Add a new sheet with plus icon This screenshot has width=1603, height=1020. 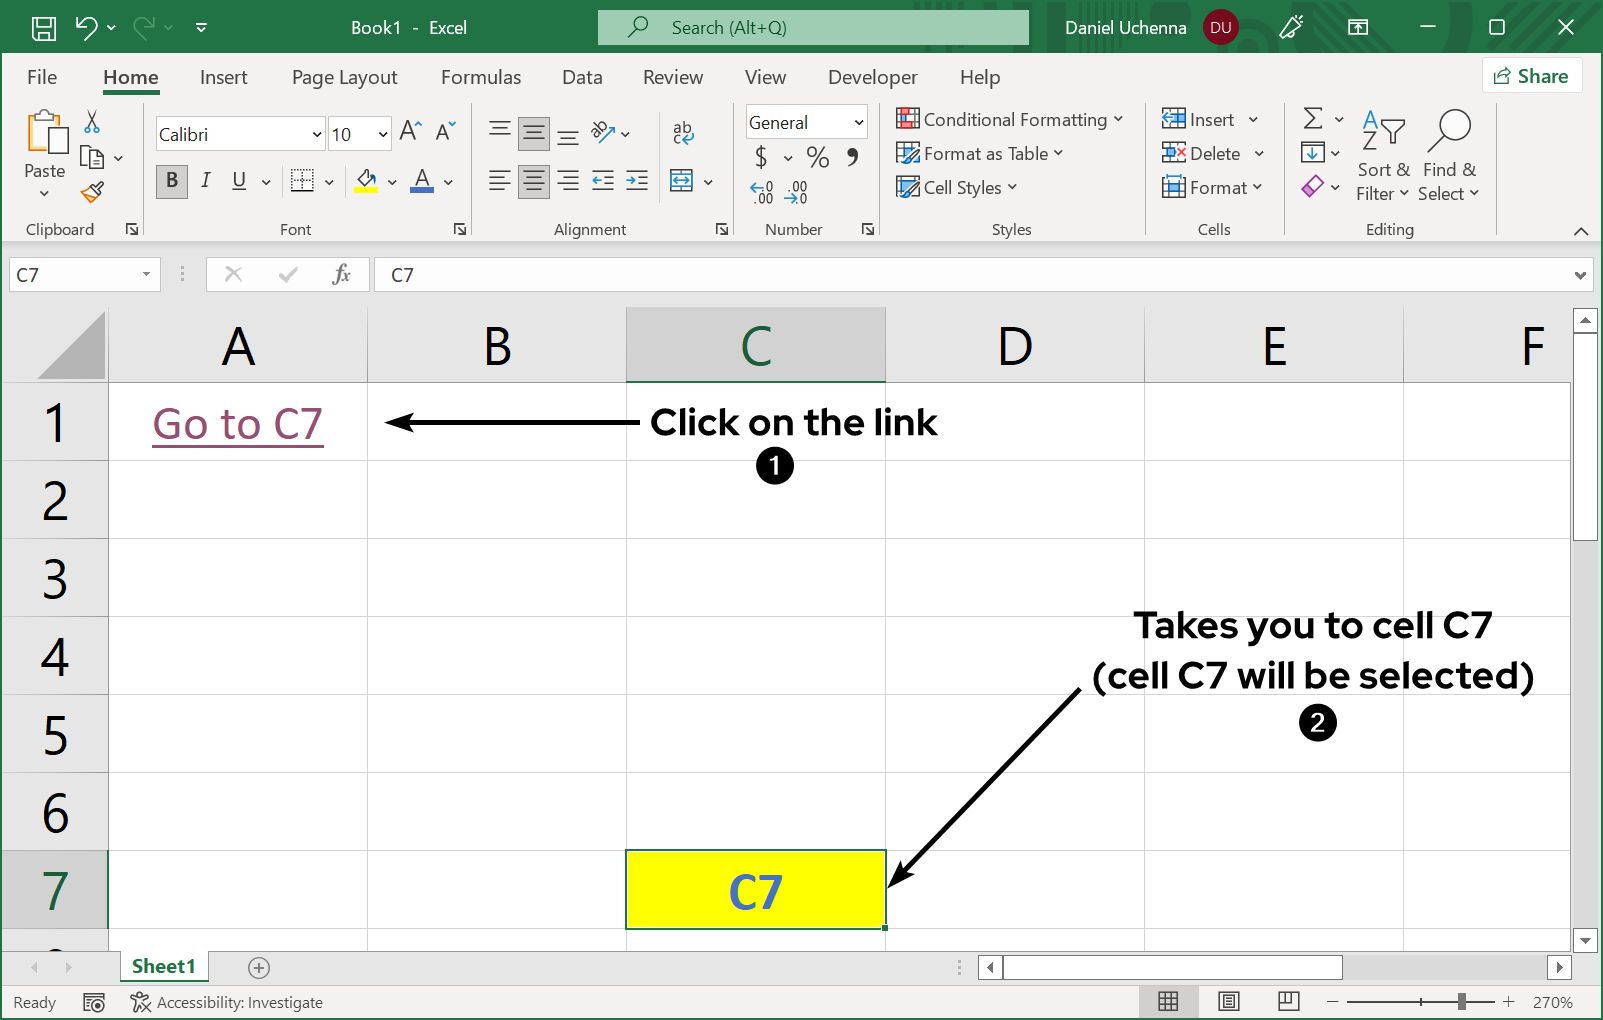pyautogui.click(x=259, y=967)
